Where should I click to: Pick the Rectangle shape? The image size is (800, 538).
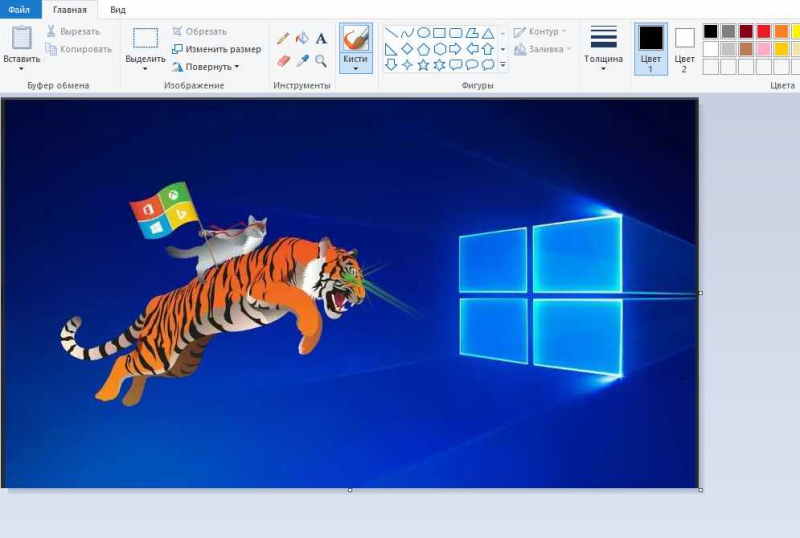(439, 33)
